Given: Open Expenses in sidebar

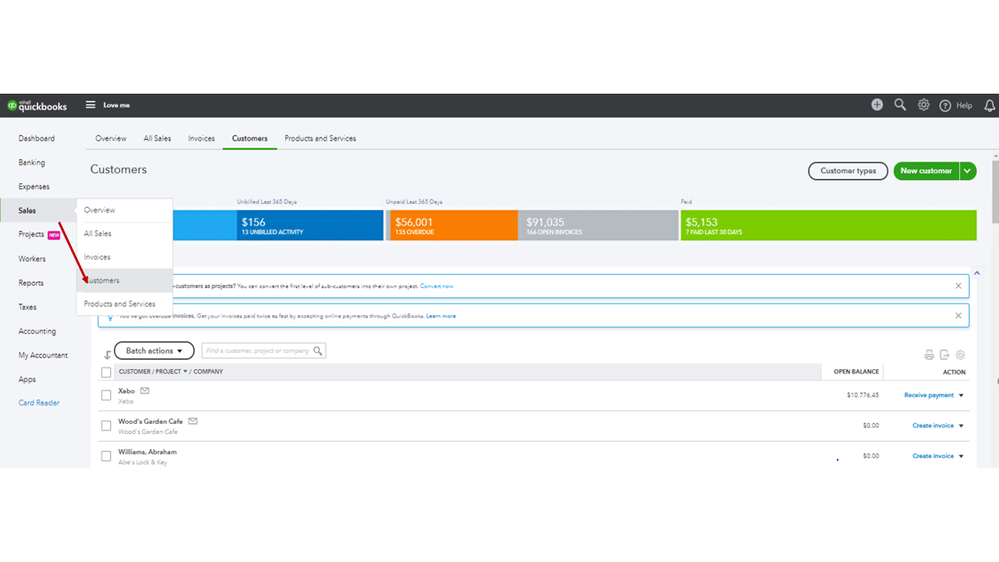Looking at the screenshot, I should coord(34,187).
